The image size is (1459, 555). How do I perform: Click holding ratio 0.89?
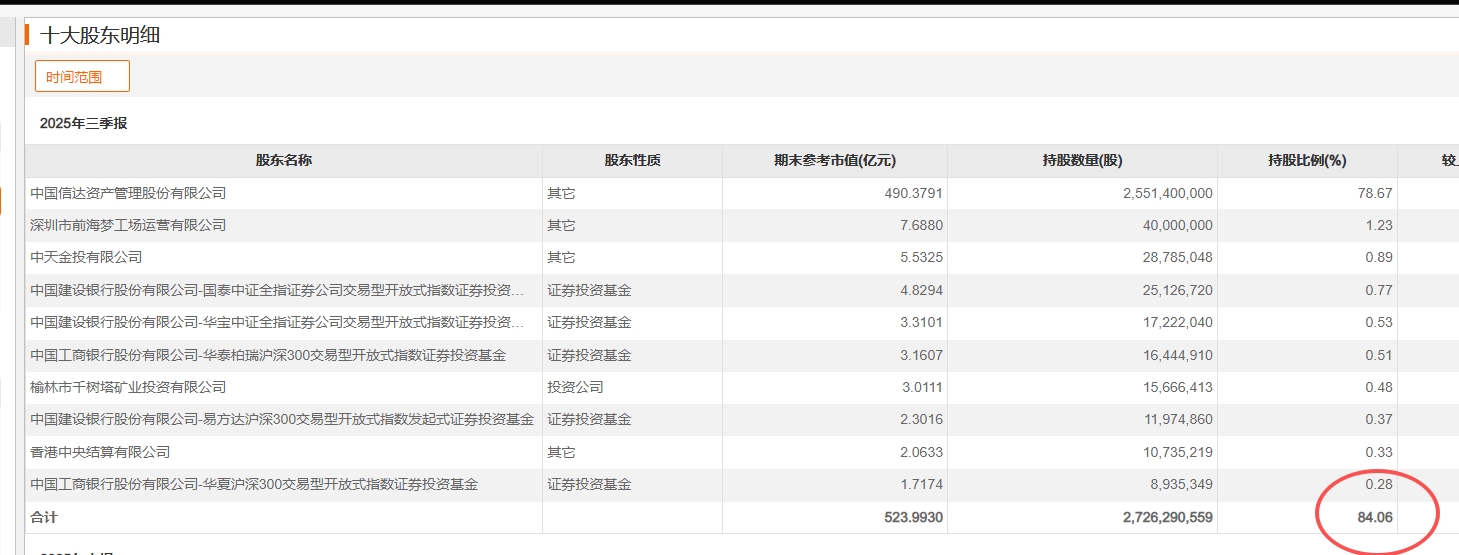tap(1379, 257)
